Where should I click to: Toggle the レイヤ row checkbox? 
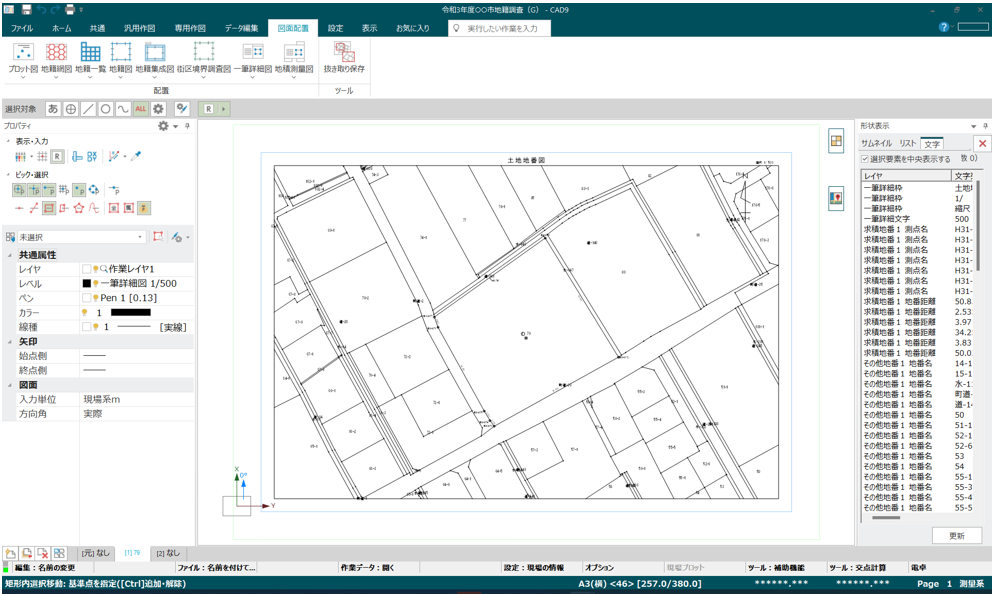coord(86,269)
